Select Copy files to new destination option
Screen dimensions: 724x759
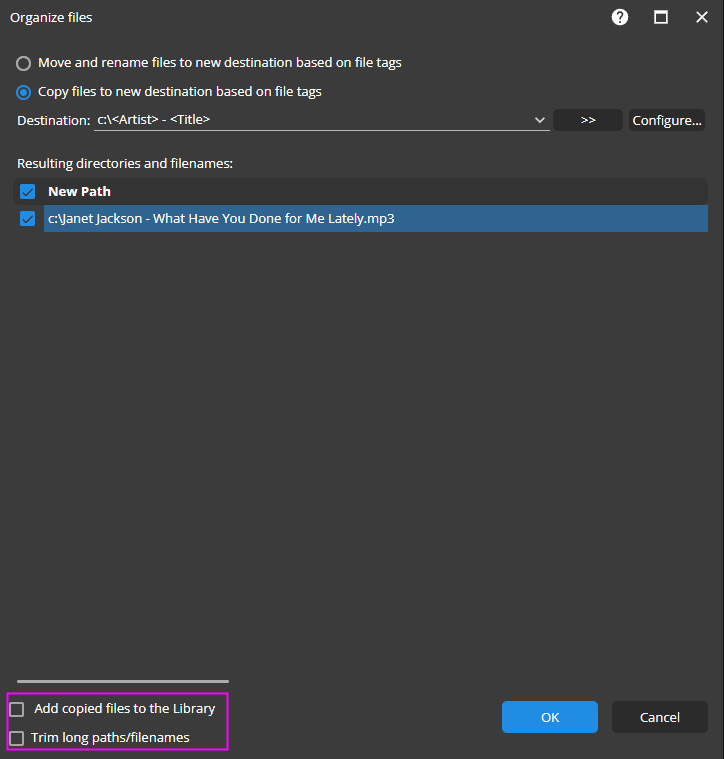tap(24, 92)
